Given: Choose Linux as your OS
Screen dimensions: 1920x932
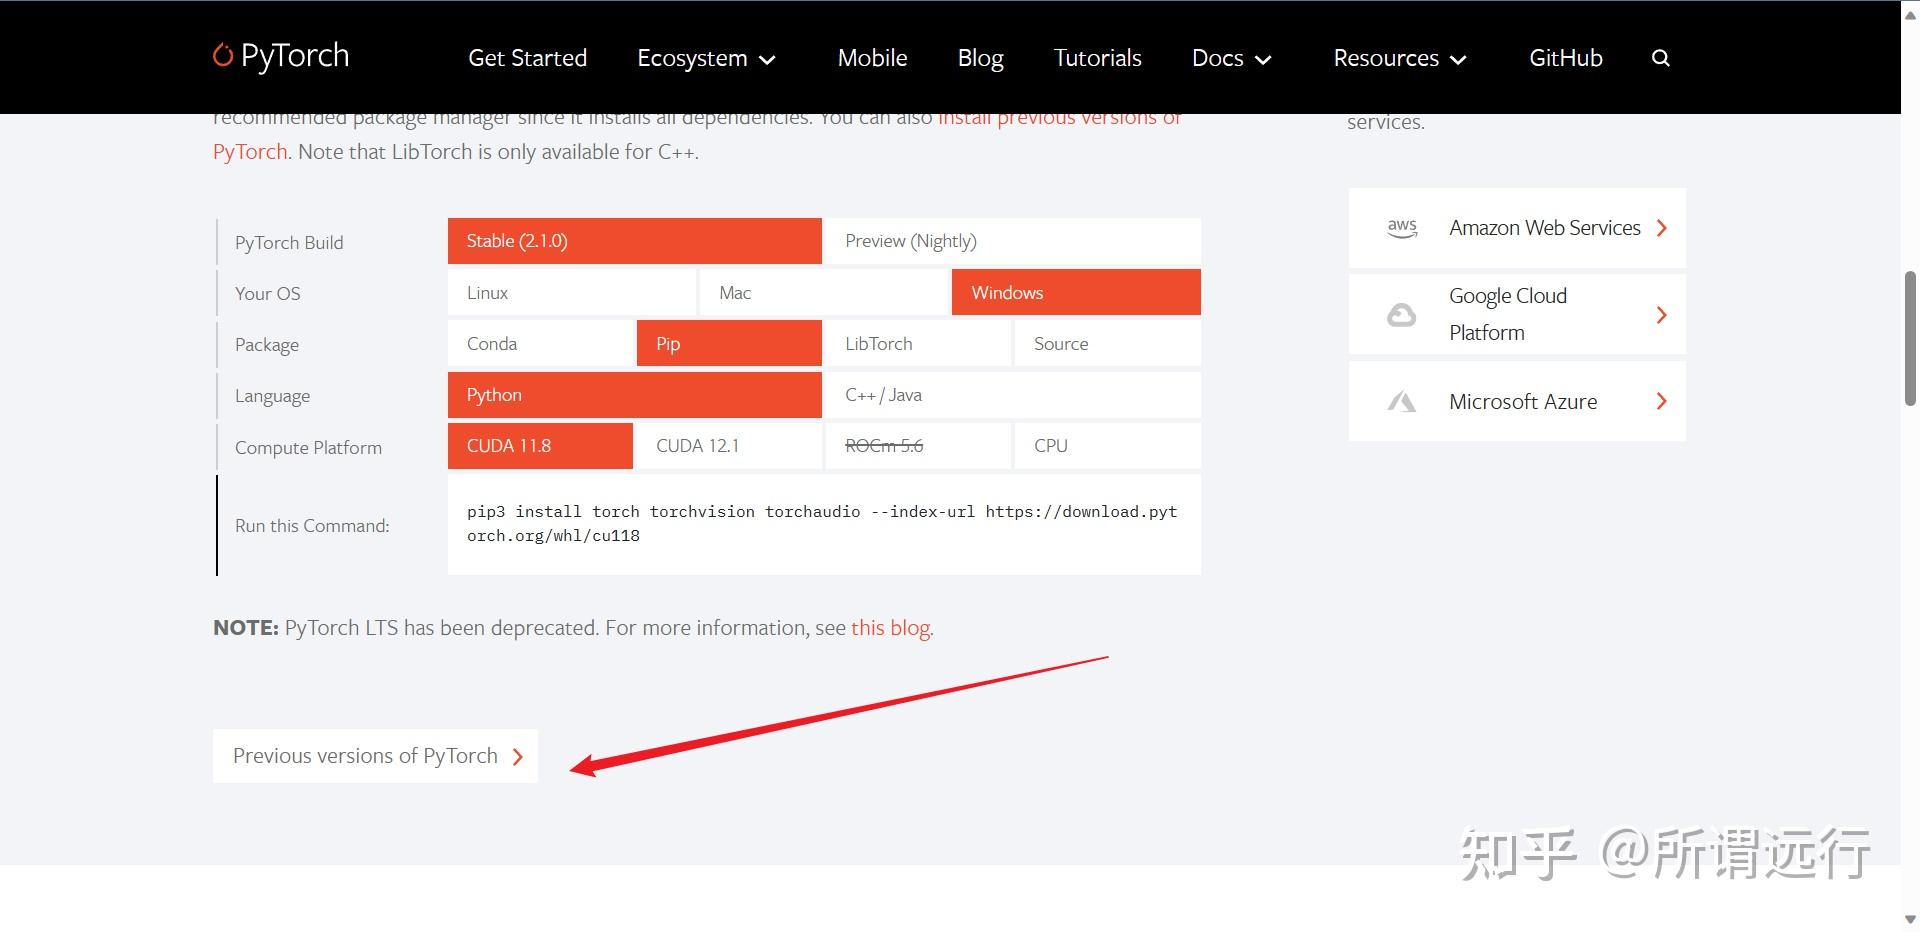Looking at the screenshot, I should tap(571, 293).
